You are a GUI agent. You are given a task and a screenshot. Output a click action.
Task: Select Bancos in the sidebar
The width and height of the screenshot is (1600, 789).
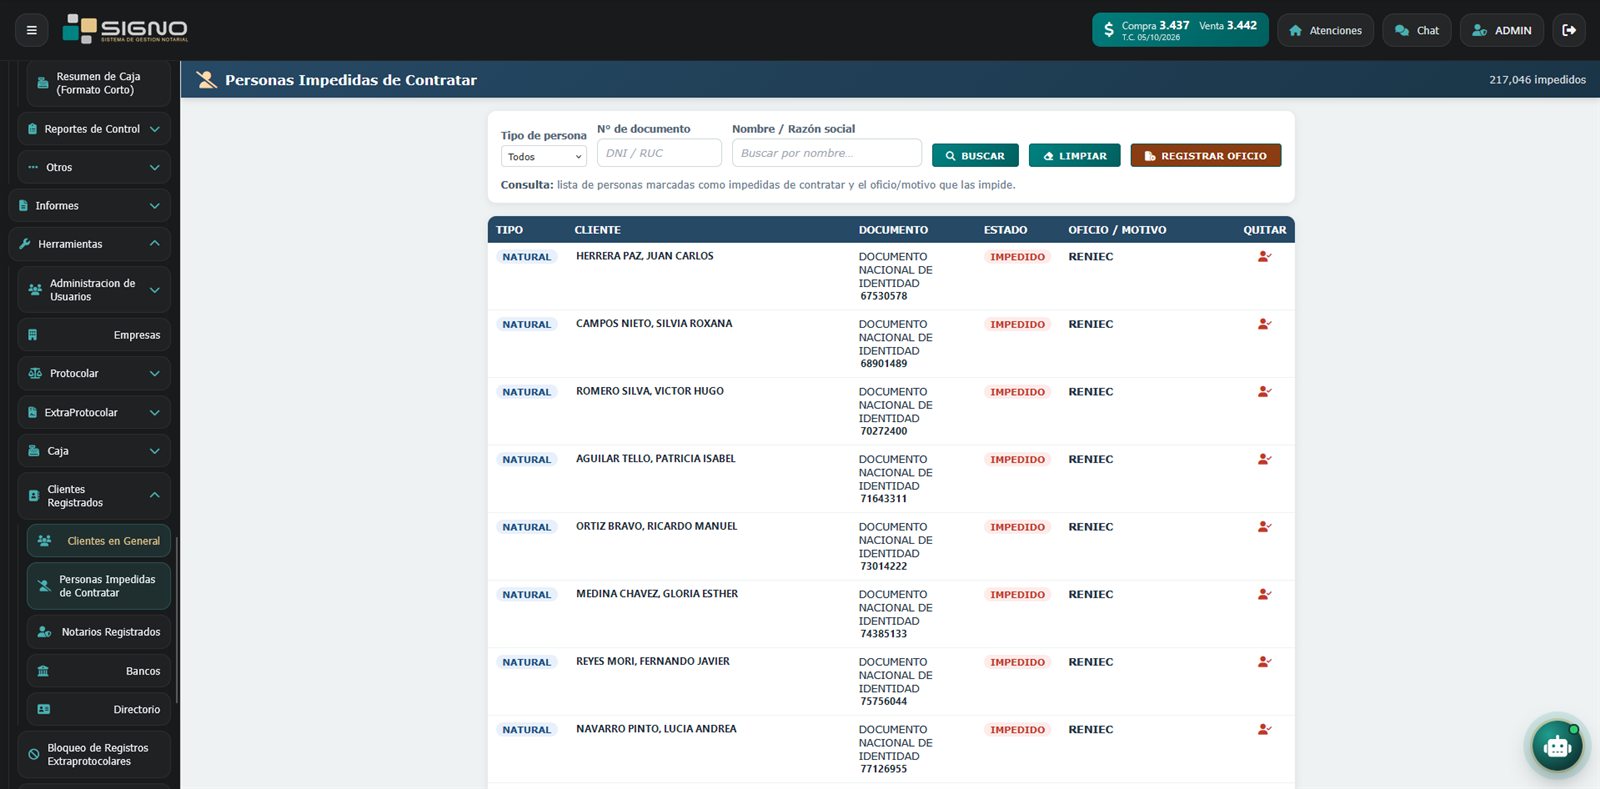[x=99, y=671]
